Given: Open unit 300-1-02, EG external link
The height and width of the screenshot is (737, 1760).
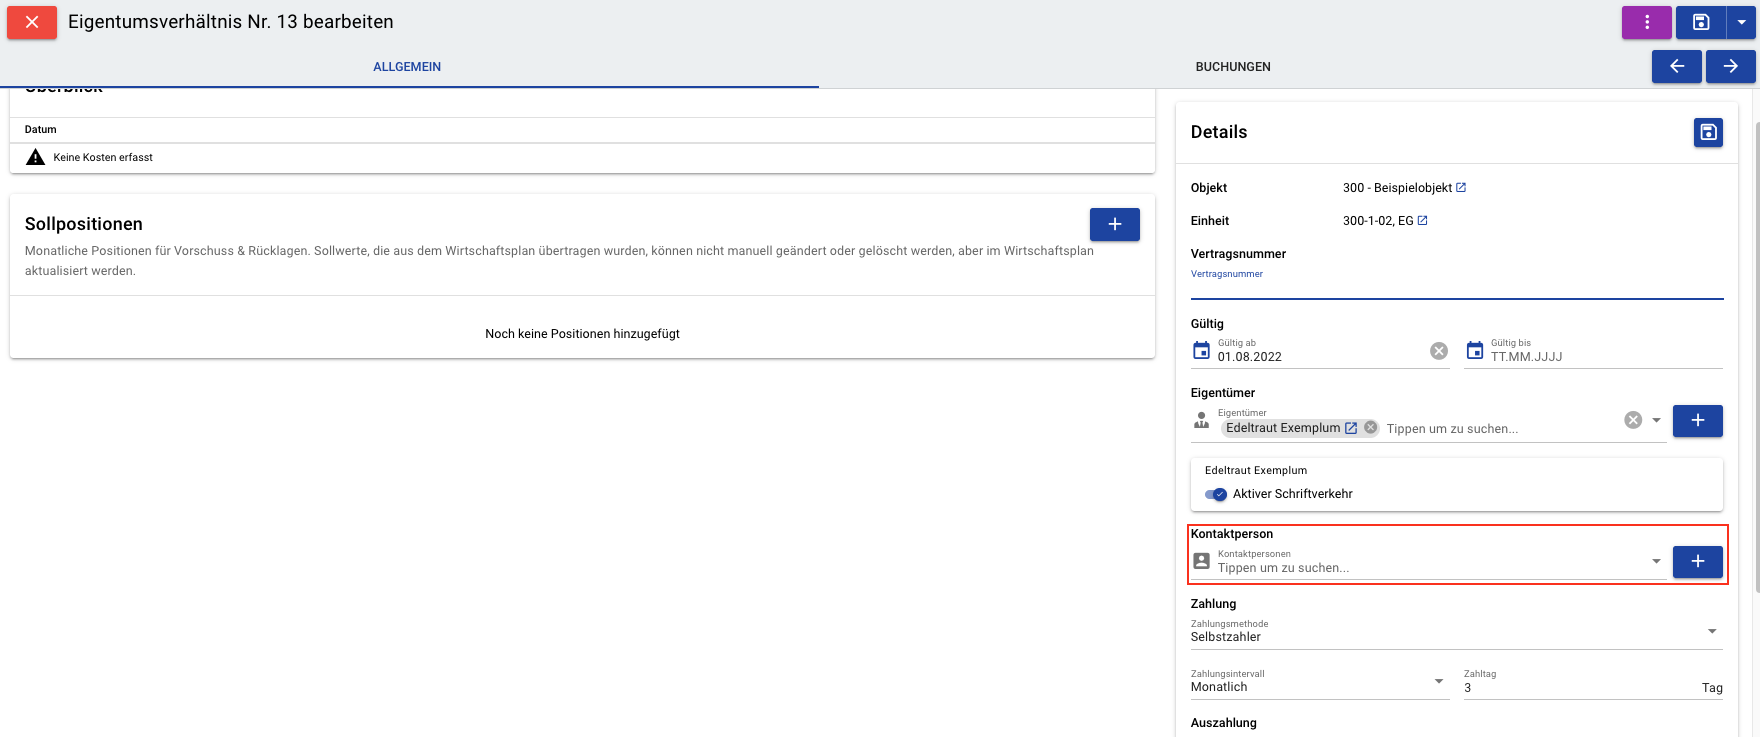Looking at the screenshot, I should 1423,220.
